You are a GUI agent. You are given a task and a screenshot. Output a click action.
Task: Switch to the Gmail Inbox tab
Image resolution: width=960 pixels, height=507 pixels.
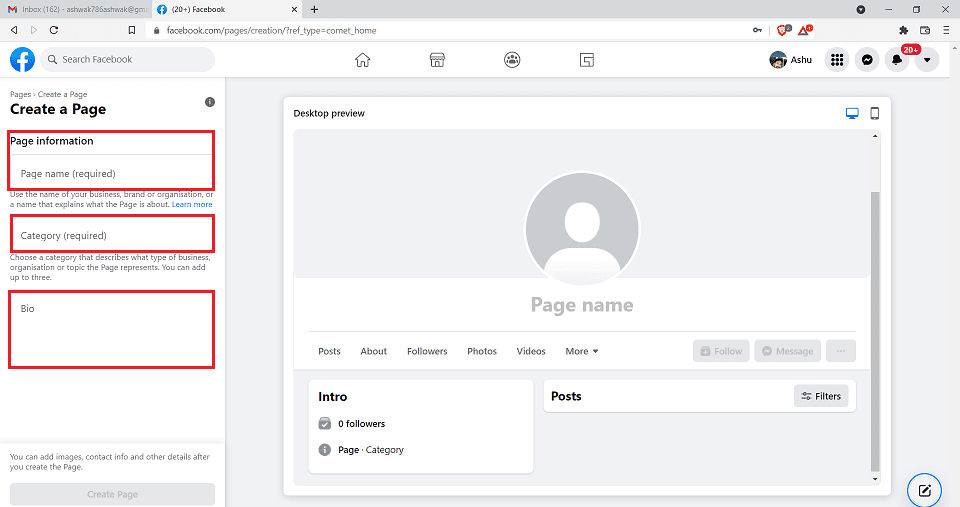77,9
